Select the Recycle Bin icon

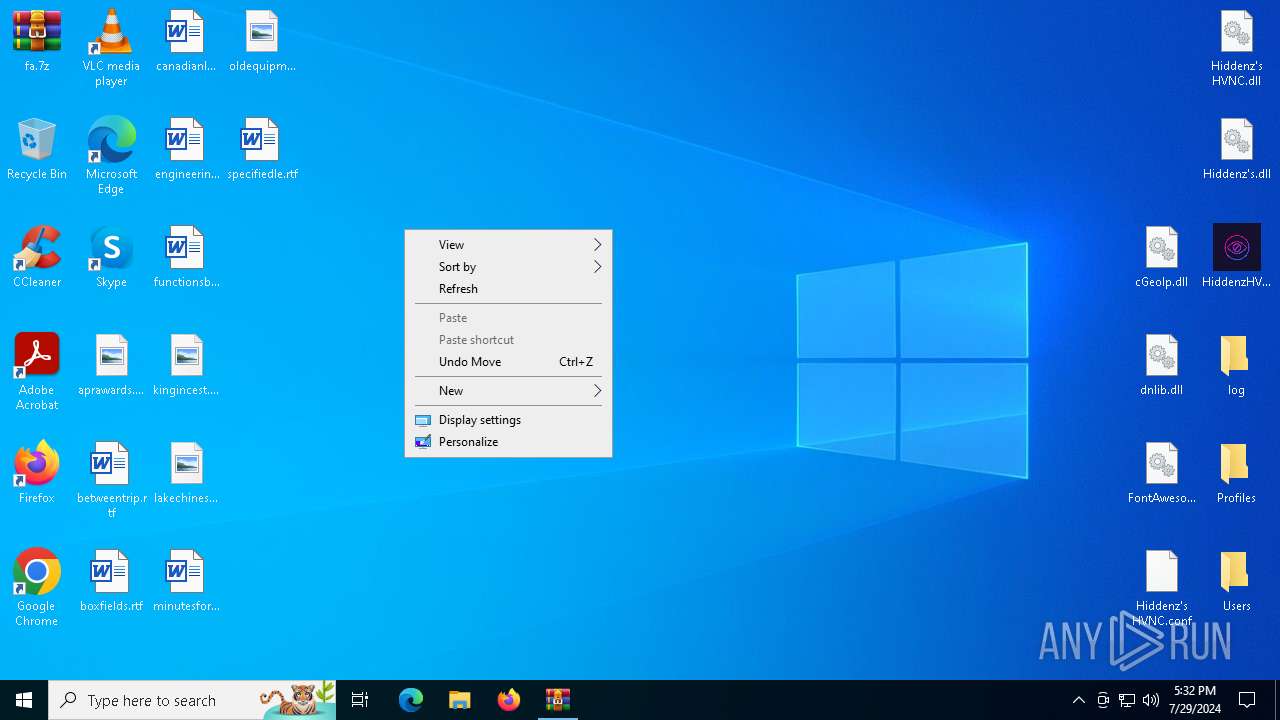(x=37, y=149)
